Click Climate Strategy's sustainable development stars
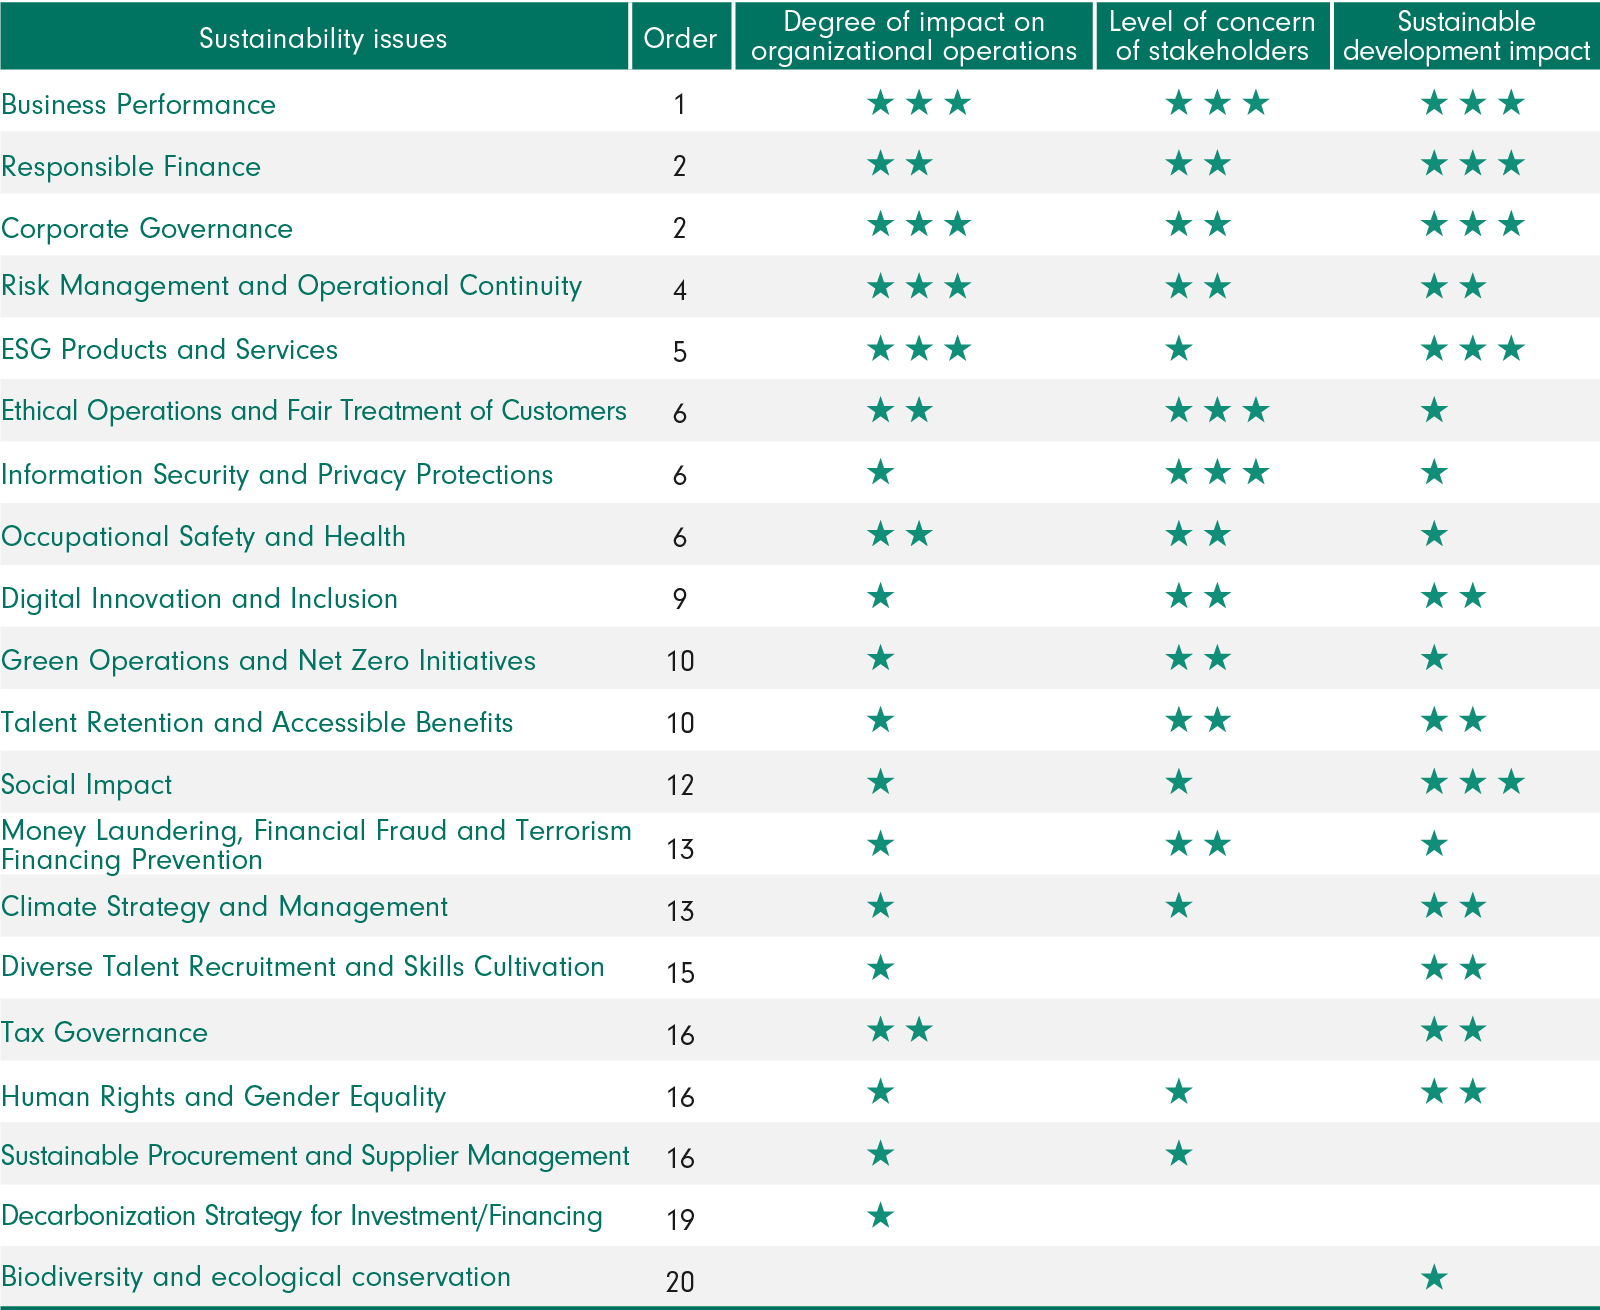The width and height of the screenshot is (1600, 1310). pos(1454,906)
